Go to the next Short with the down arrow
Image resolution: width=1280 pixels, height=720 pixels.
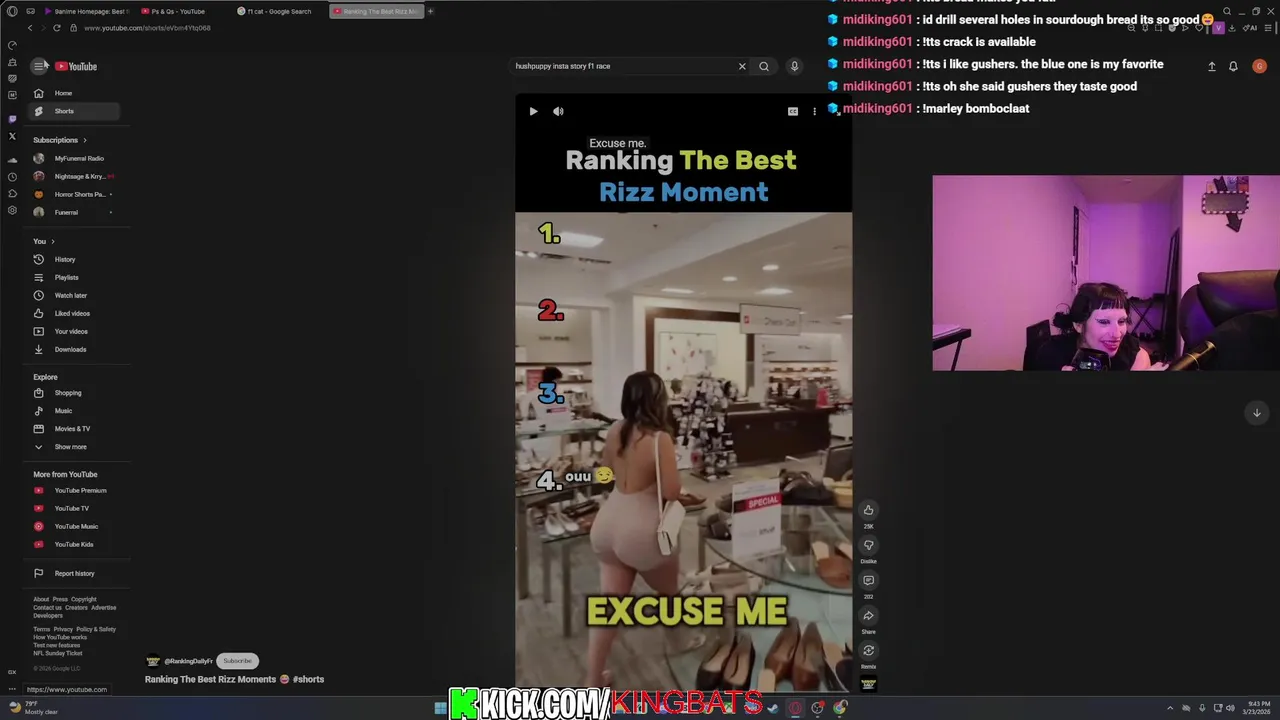tap(1257, 412)
